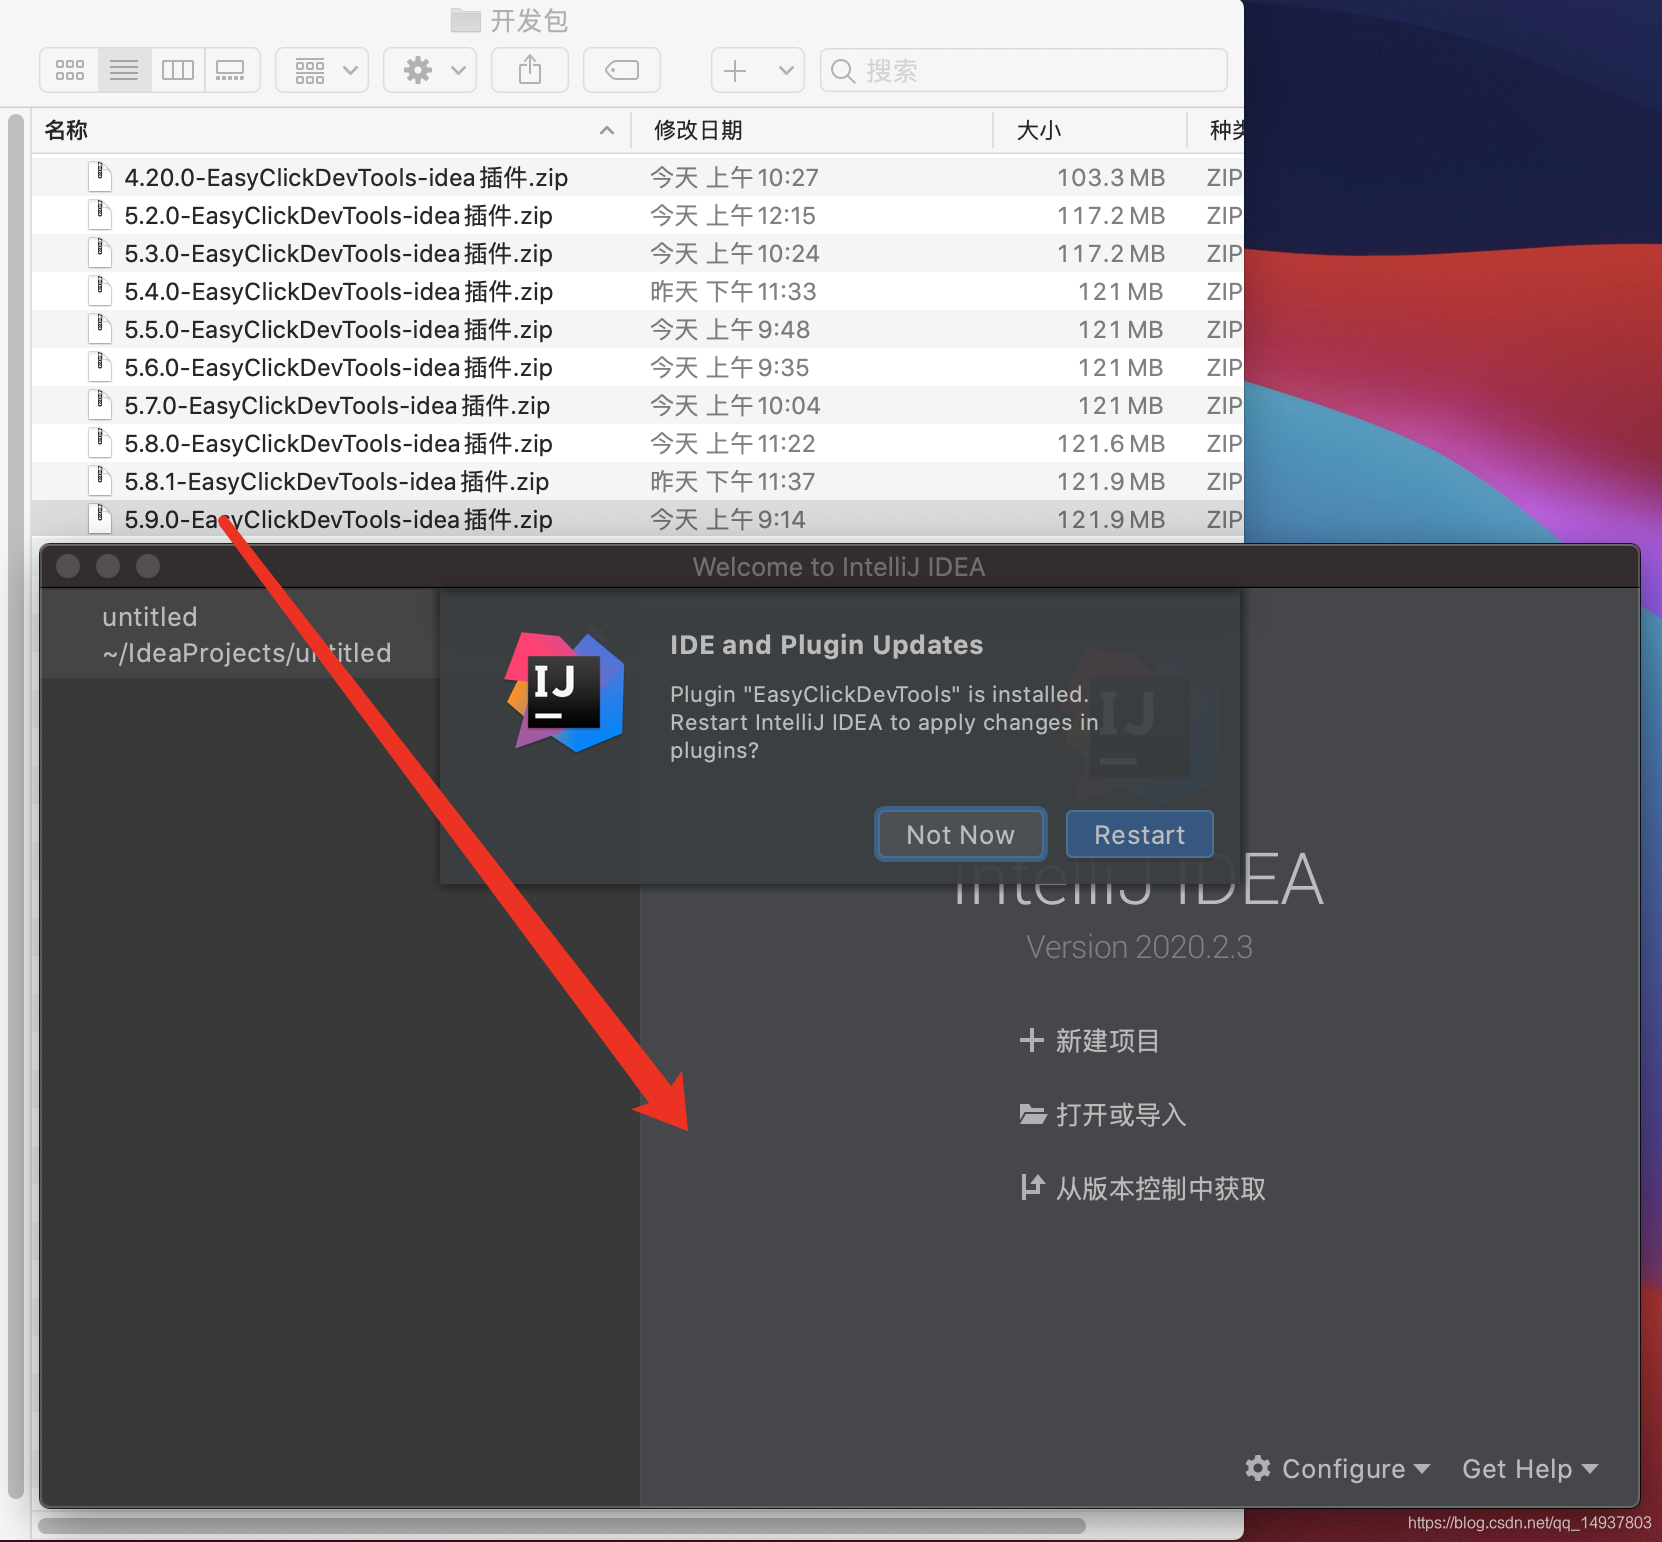The width and height of the screenshot is (1662, 1542).
Task: Open recent project untitled
Action: point(240,634)
